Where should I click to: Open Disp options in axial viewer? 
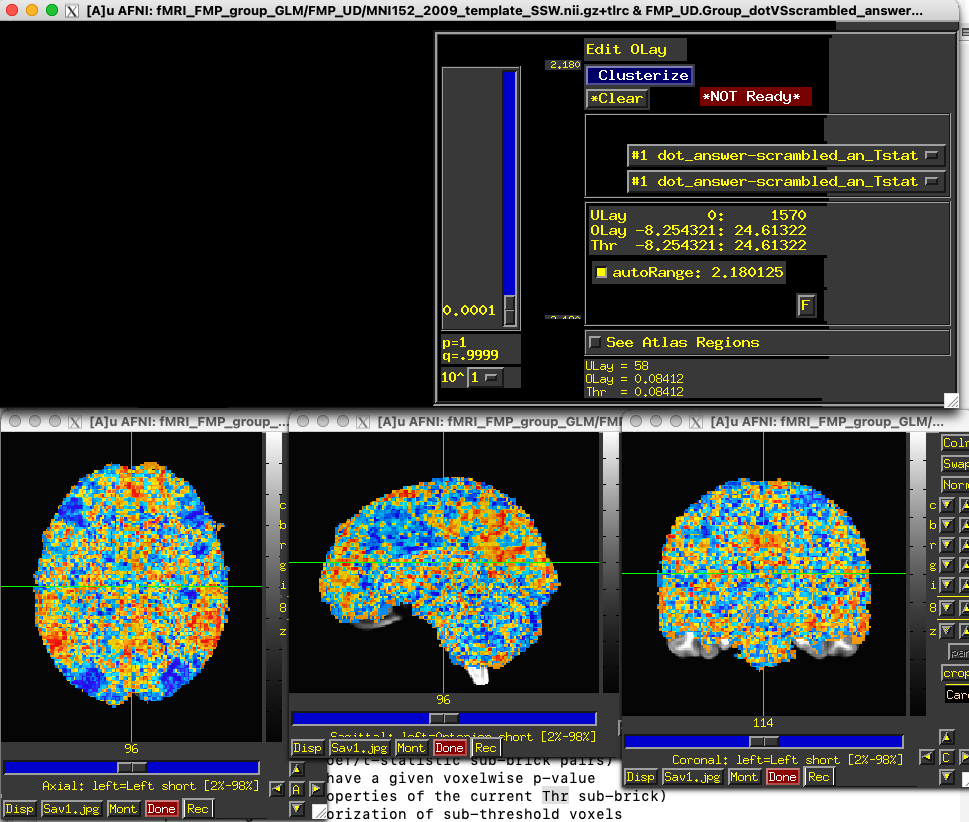tap(19, 808)
